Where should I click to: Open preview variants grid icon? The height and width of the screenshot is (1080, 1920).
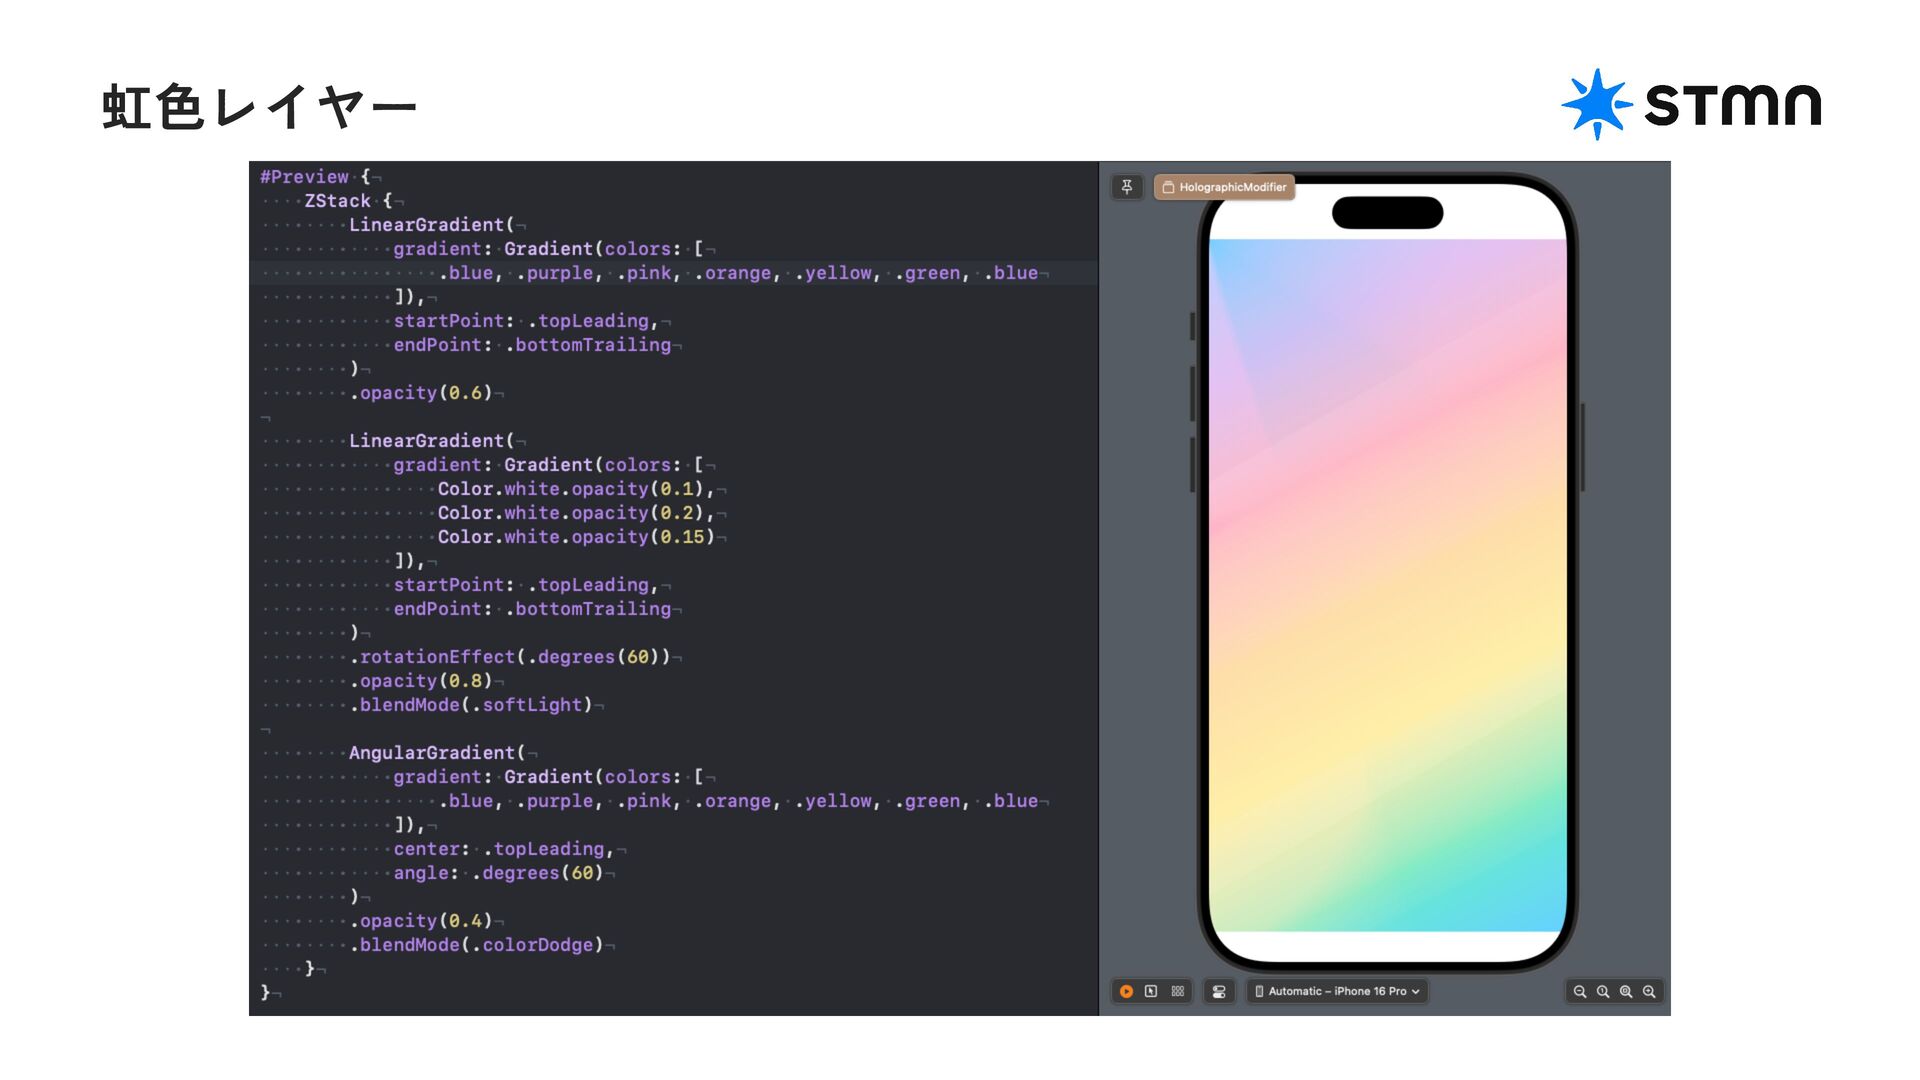[x=1178, y=991]
